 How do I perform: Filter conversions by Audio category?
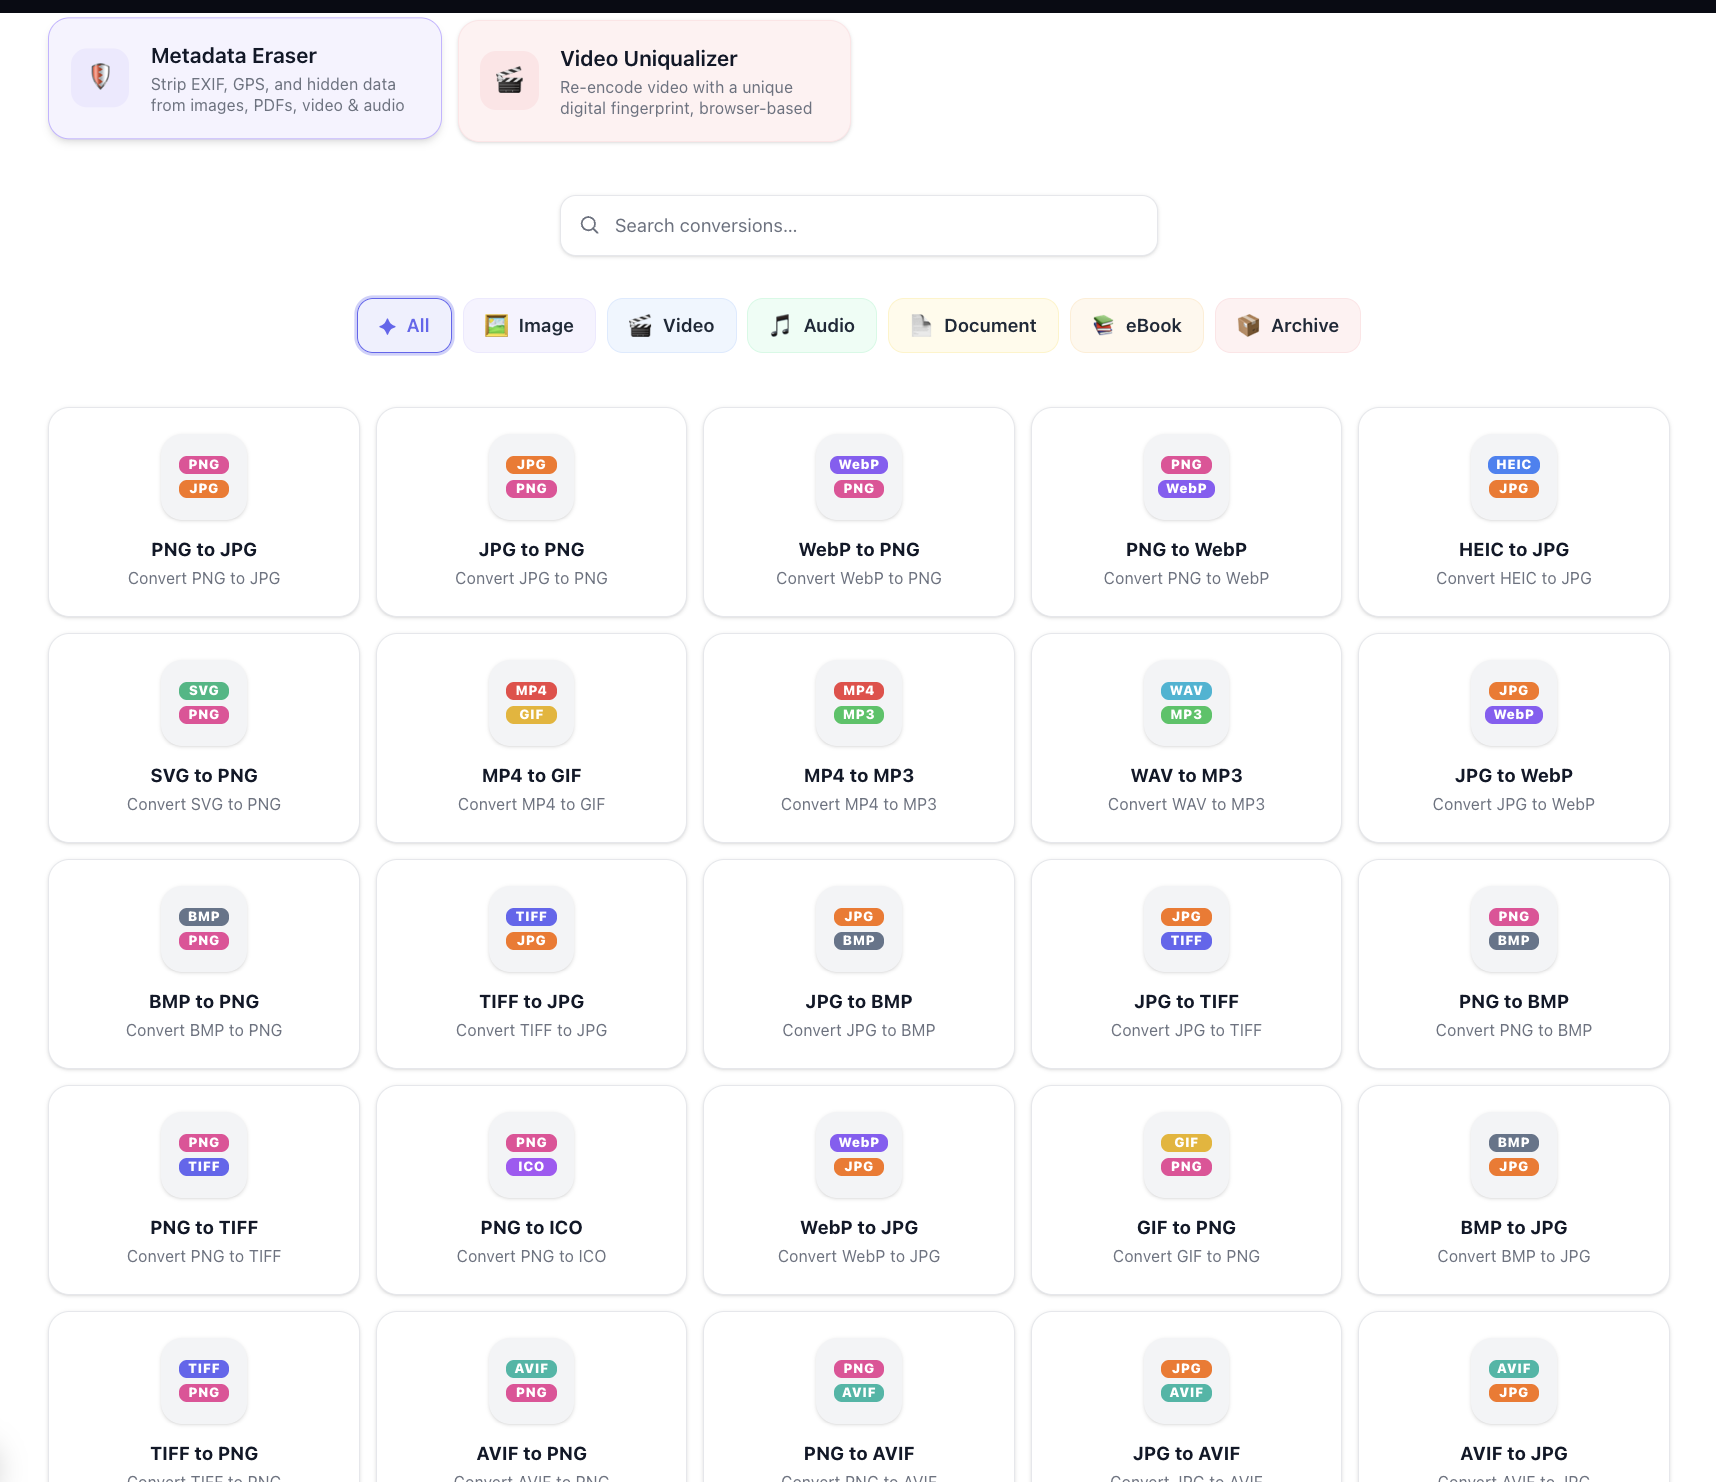812,326
